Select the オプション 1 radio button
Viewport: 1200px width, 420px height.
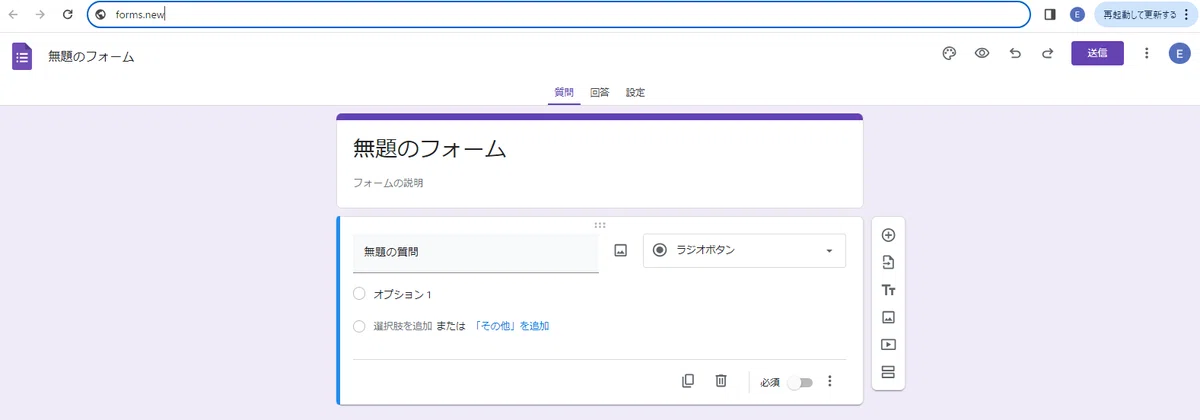point(359,294)
